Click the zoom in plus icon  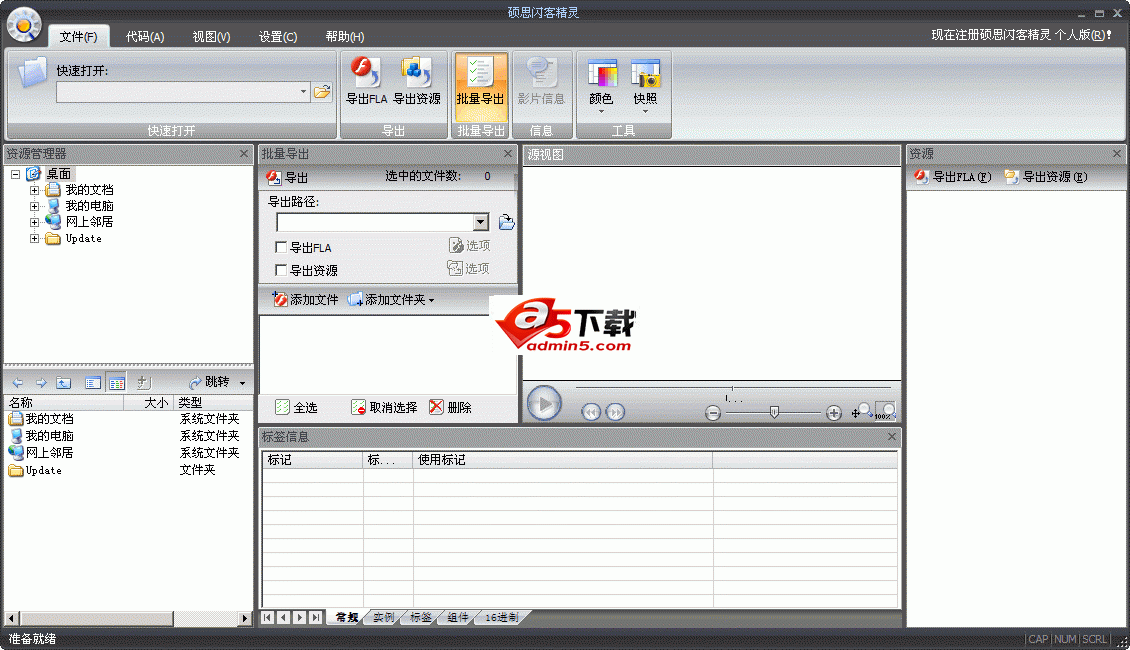tap(834, 413)
